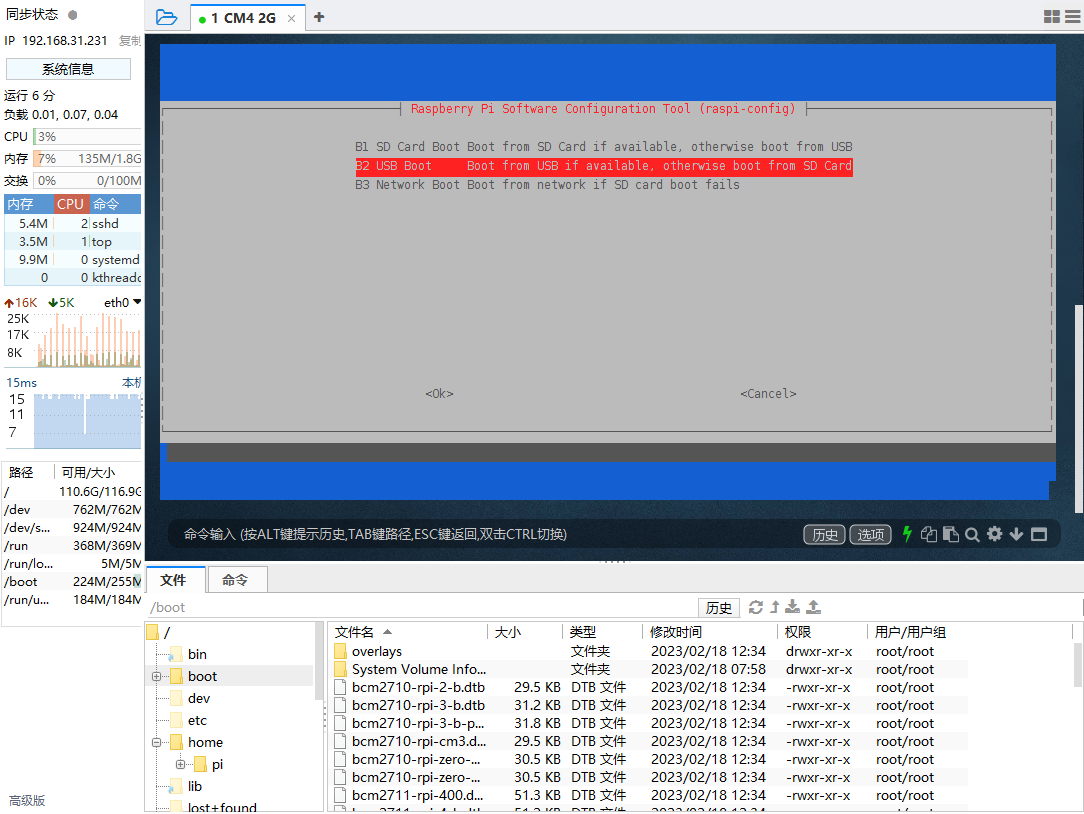This screenshot has width=1084, height=814.
Task: Sort files by 用户/用户组 column
Action: coord(969,632)
